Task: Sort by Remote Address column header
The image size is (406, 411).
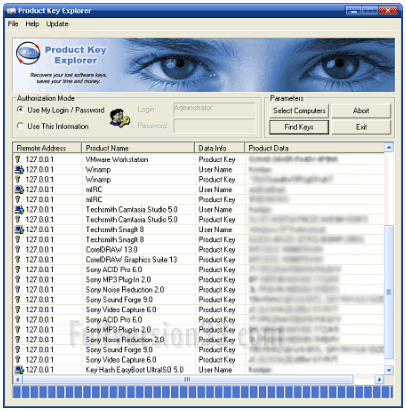Action: (x=47, y=148)
